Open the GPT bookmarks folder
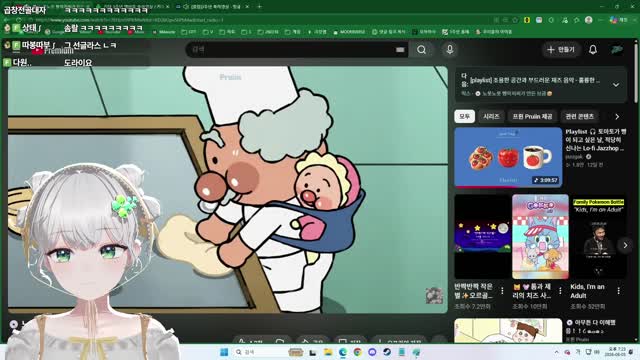Image resolution: width=640 pixels, height=360 pixels. [x=189, y=32]
